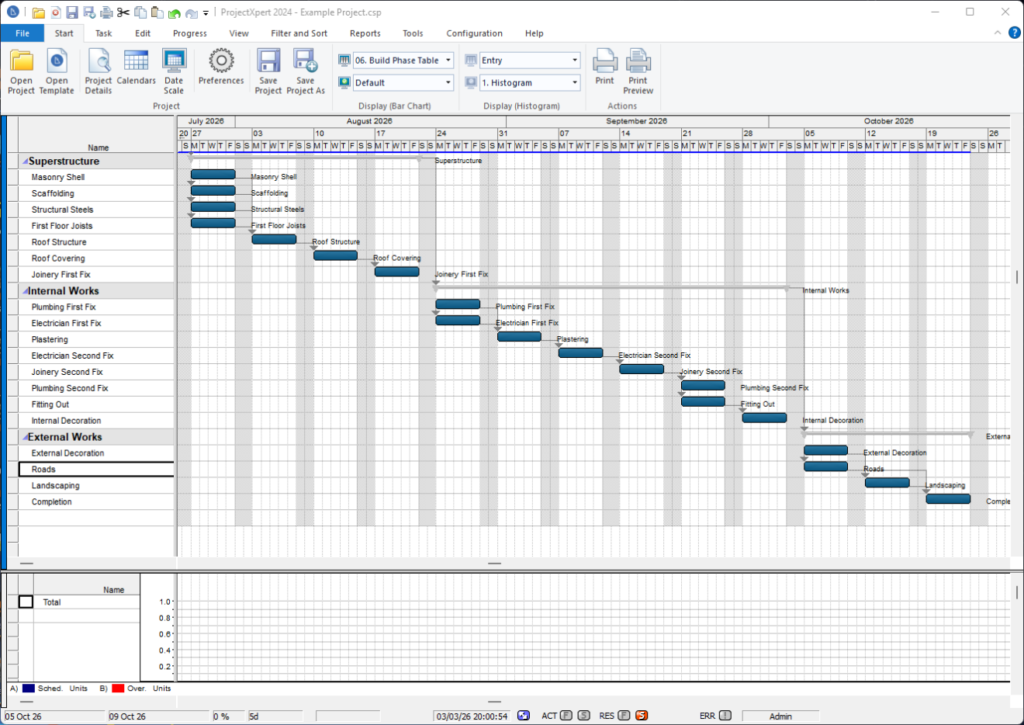Click the scissors cut icon
Screen dimensions: 1024x725
[123, 12]
